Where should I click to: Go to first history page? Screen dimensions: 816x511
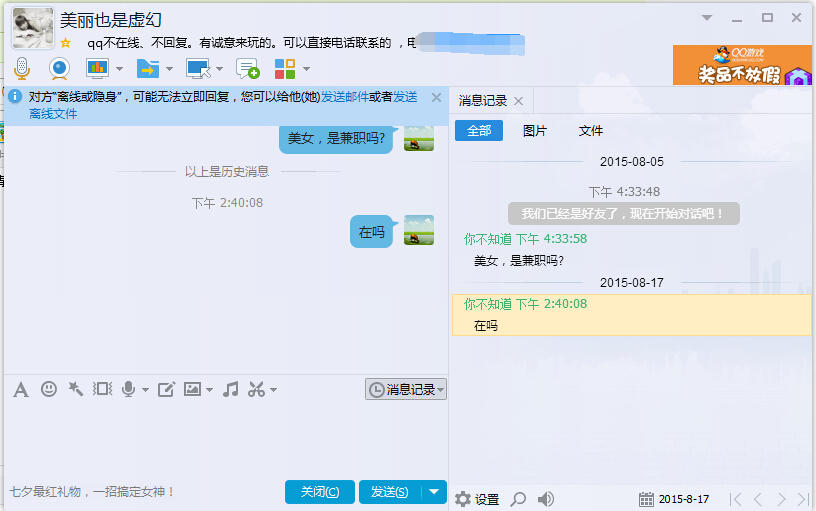pos(735,499)
